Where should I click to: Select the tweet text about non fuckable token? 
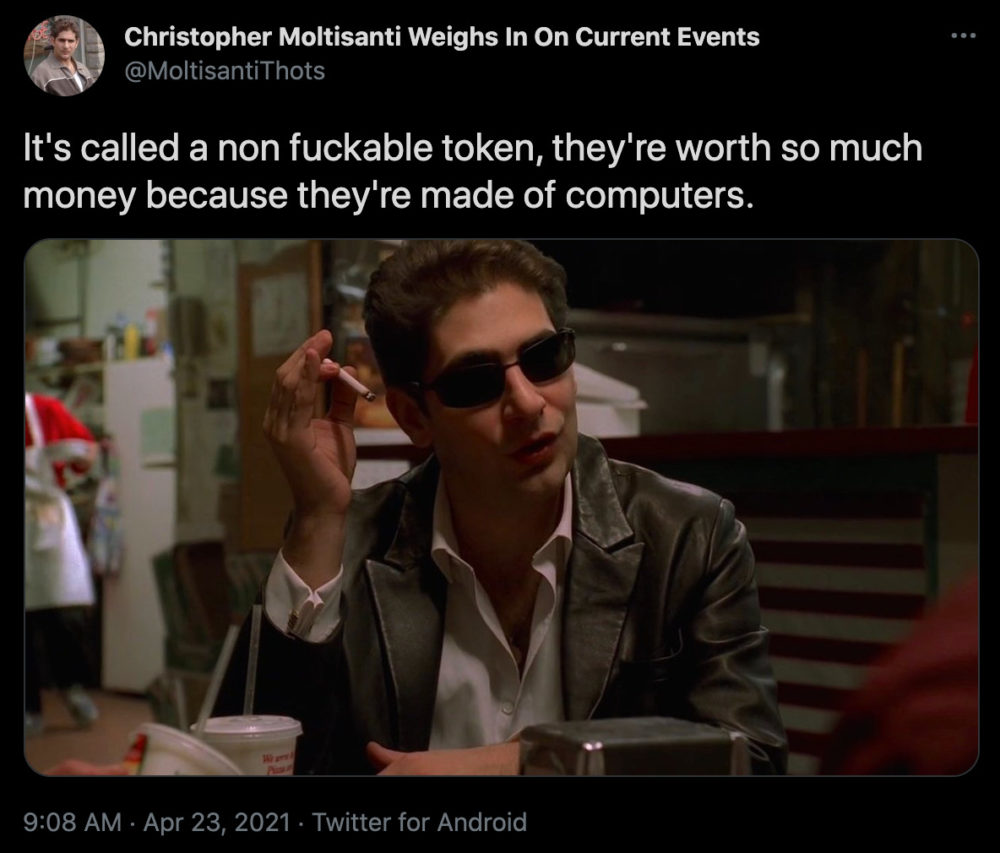pyautogui.click(x=473, y=171)
